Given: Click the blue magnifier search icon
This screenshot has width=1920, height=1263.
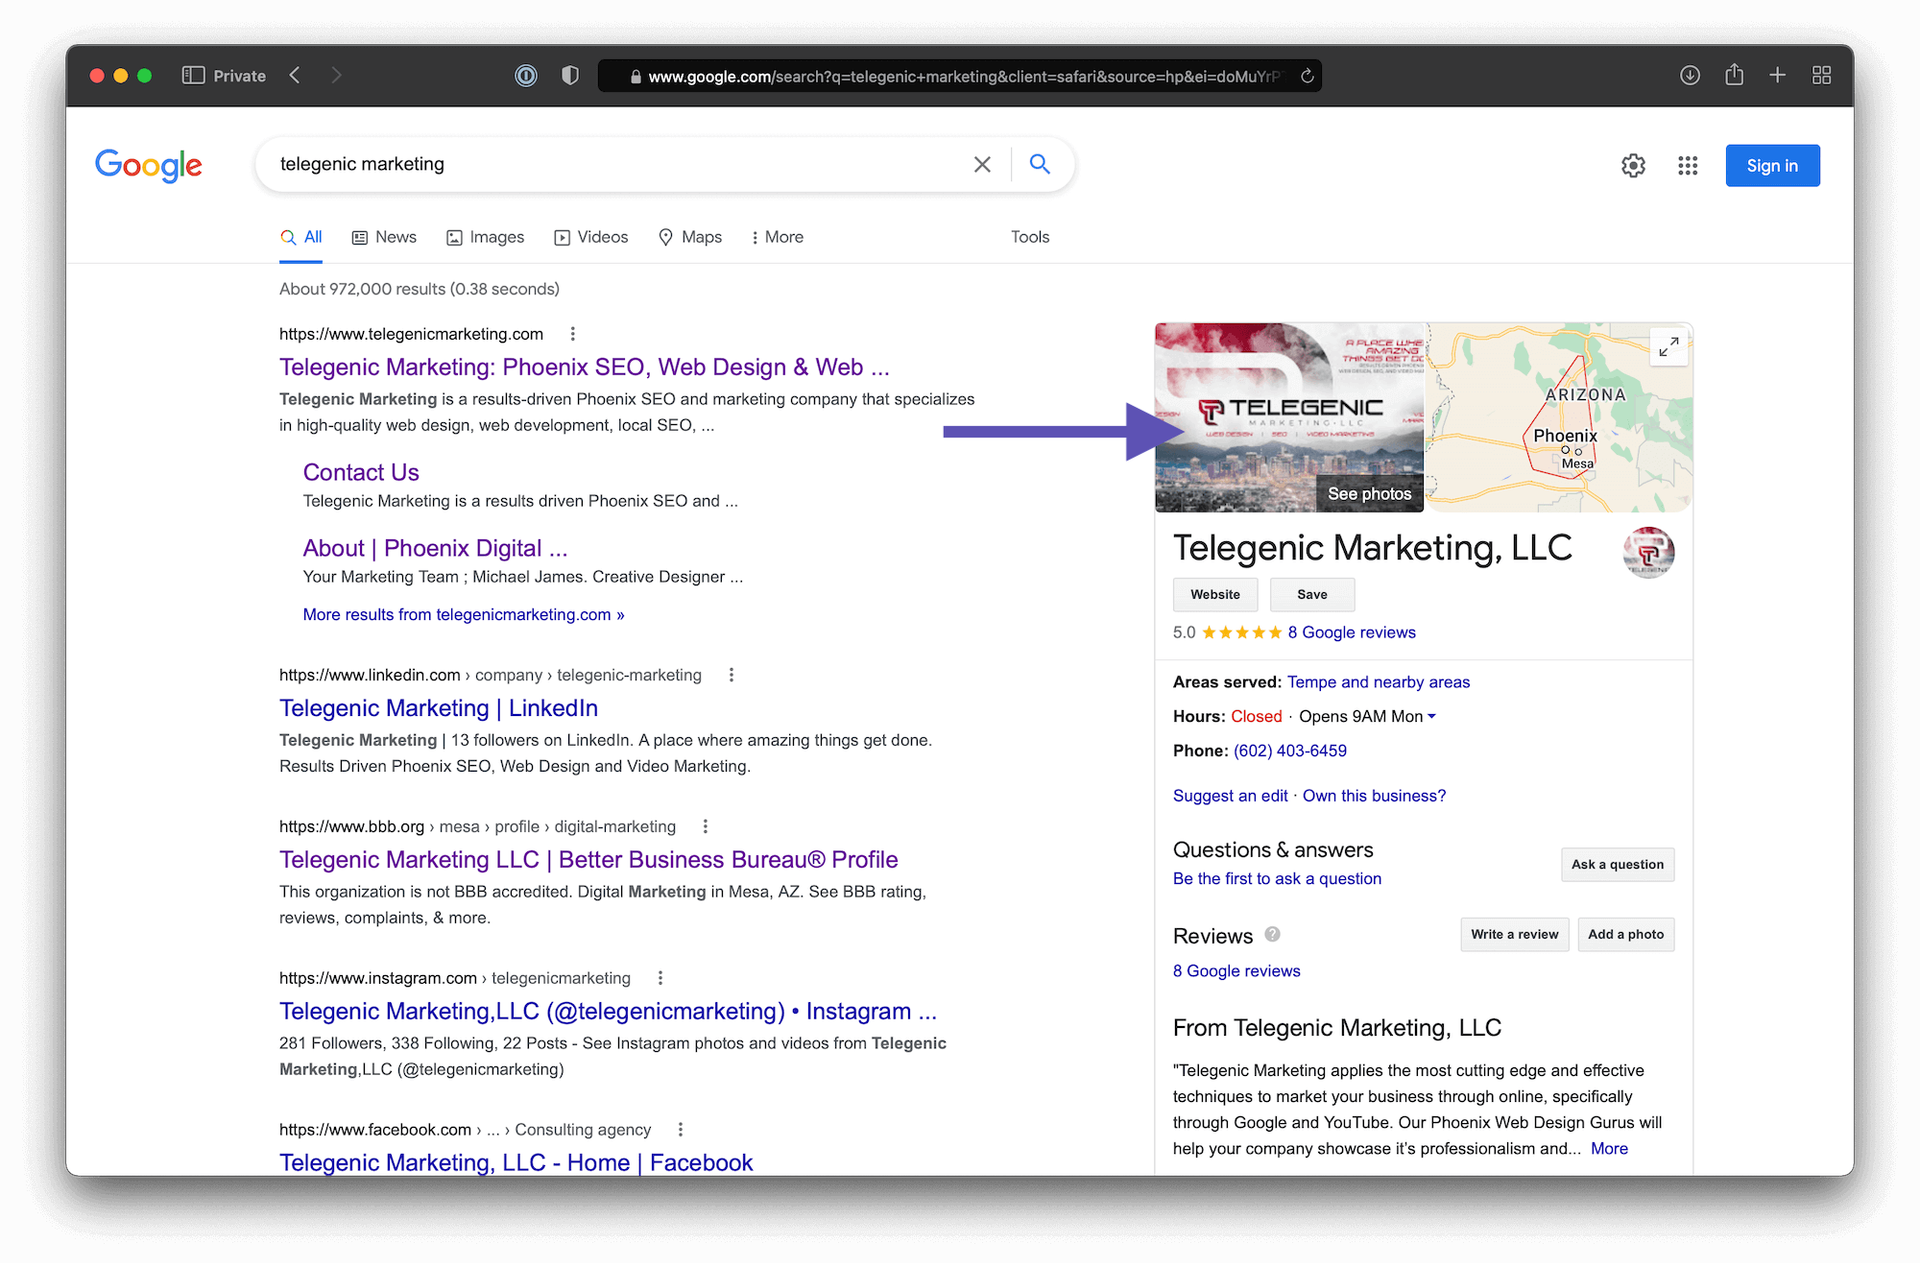Looking at the screenshot, I should pyautogui.click(x=1039, y=164).
